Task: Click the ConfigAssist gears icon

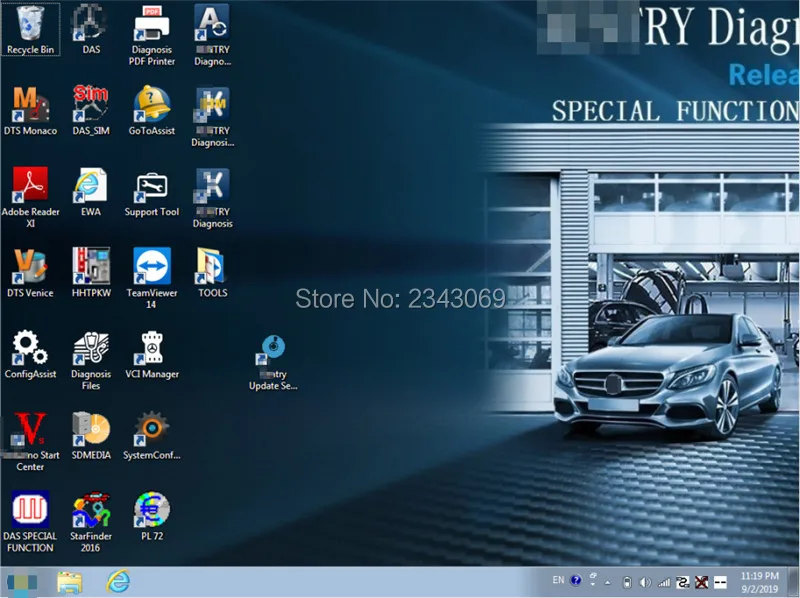Action: point(31,349)
